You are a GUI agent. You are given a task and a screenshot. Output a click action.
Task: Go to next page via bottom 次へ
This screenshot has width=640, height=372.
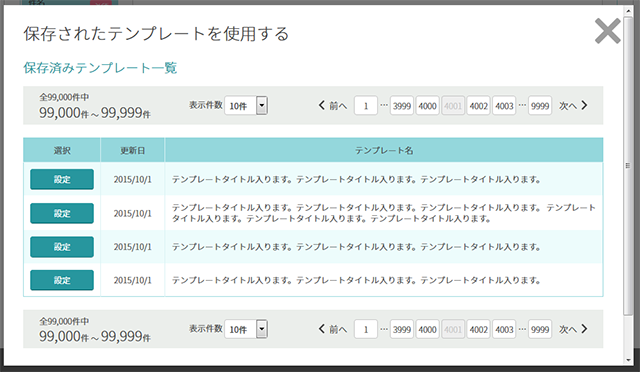[x=573, y=329]
